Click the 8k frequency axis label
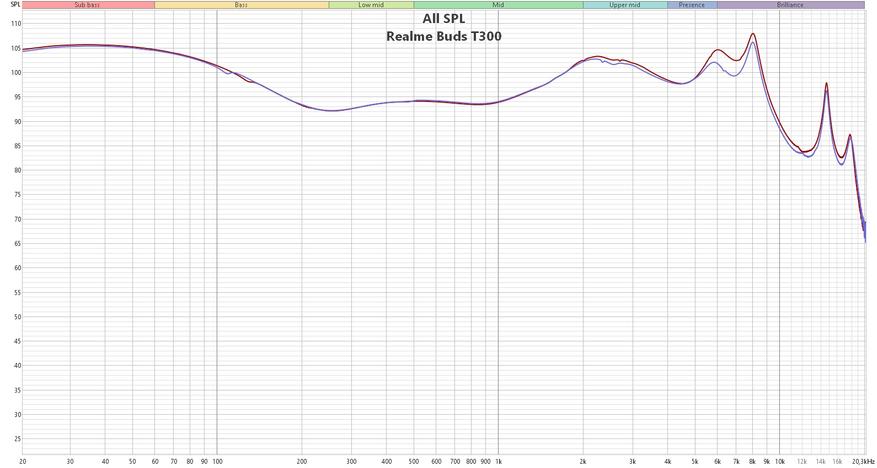The image size is (877, 468). click(752, 462)
